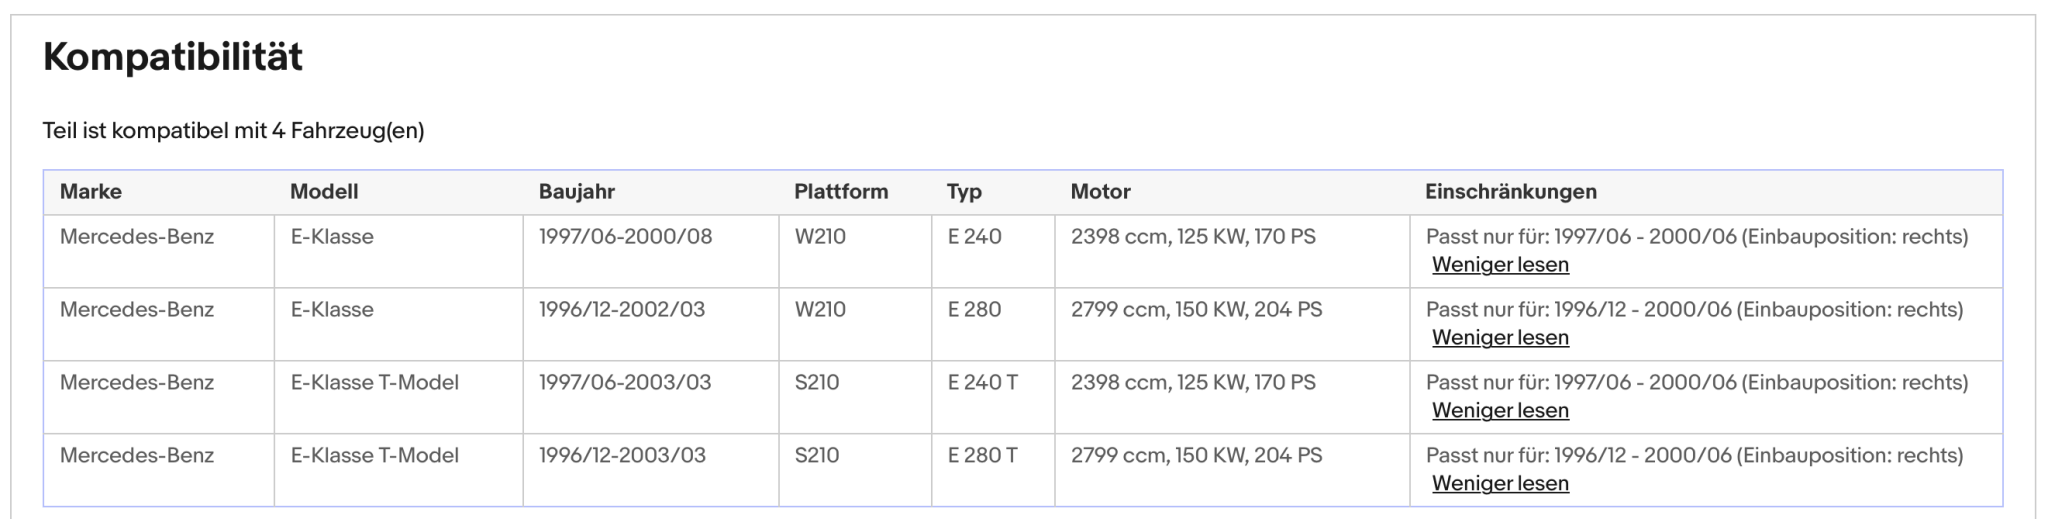Collapse restrictions for the E 280 T row

click(x=1500, y=484)
